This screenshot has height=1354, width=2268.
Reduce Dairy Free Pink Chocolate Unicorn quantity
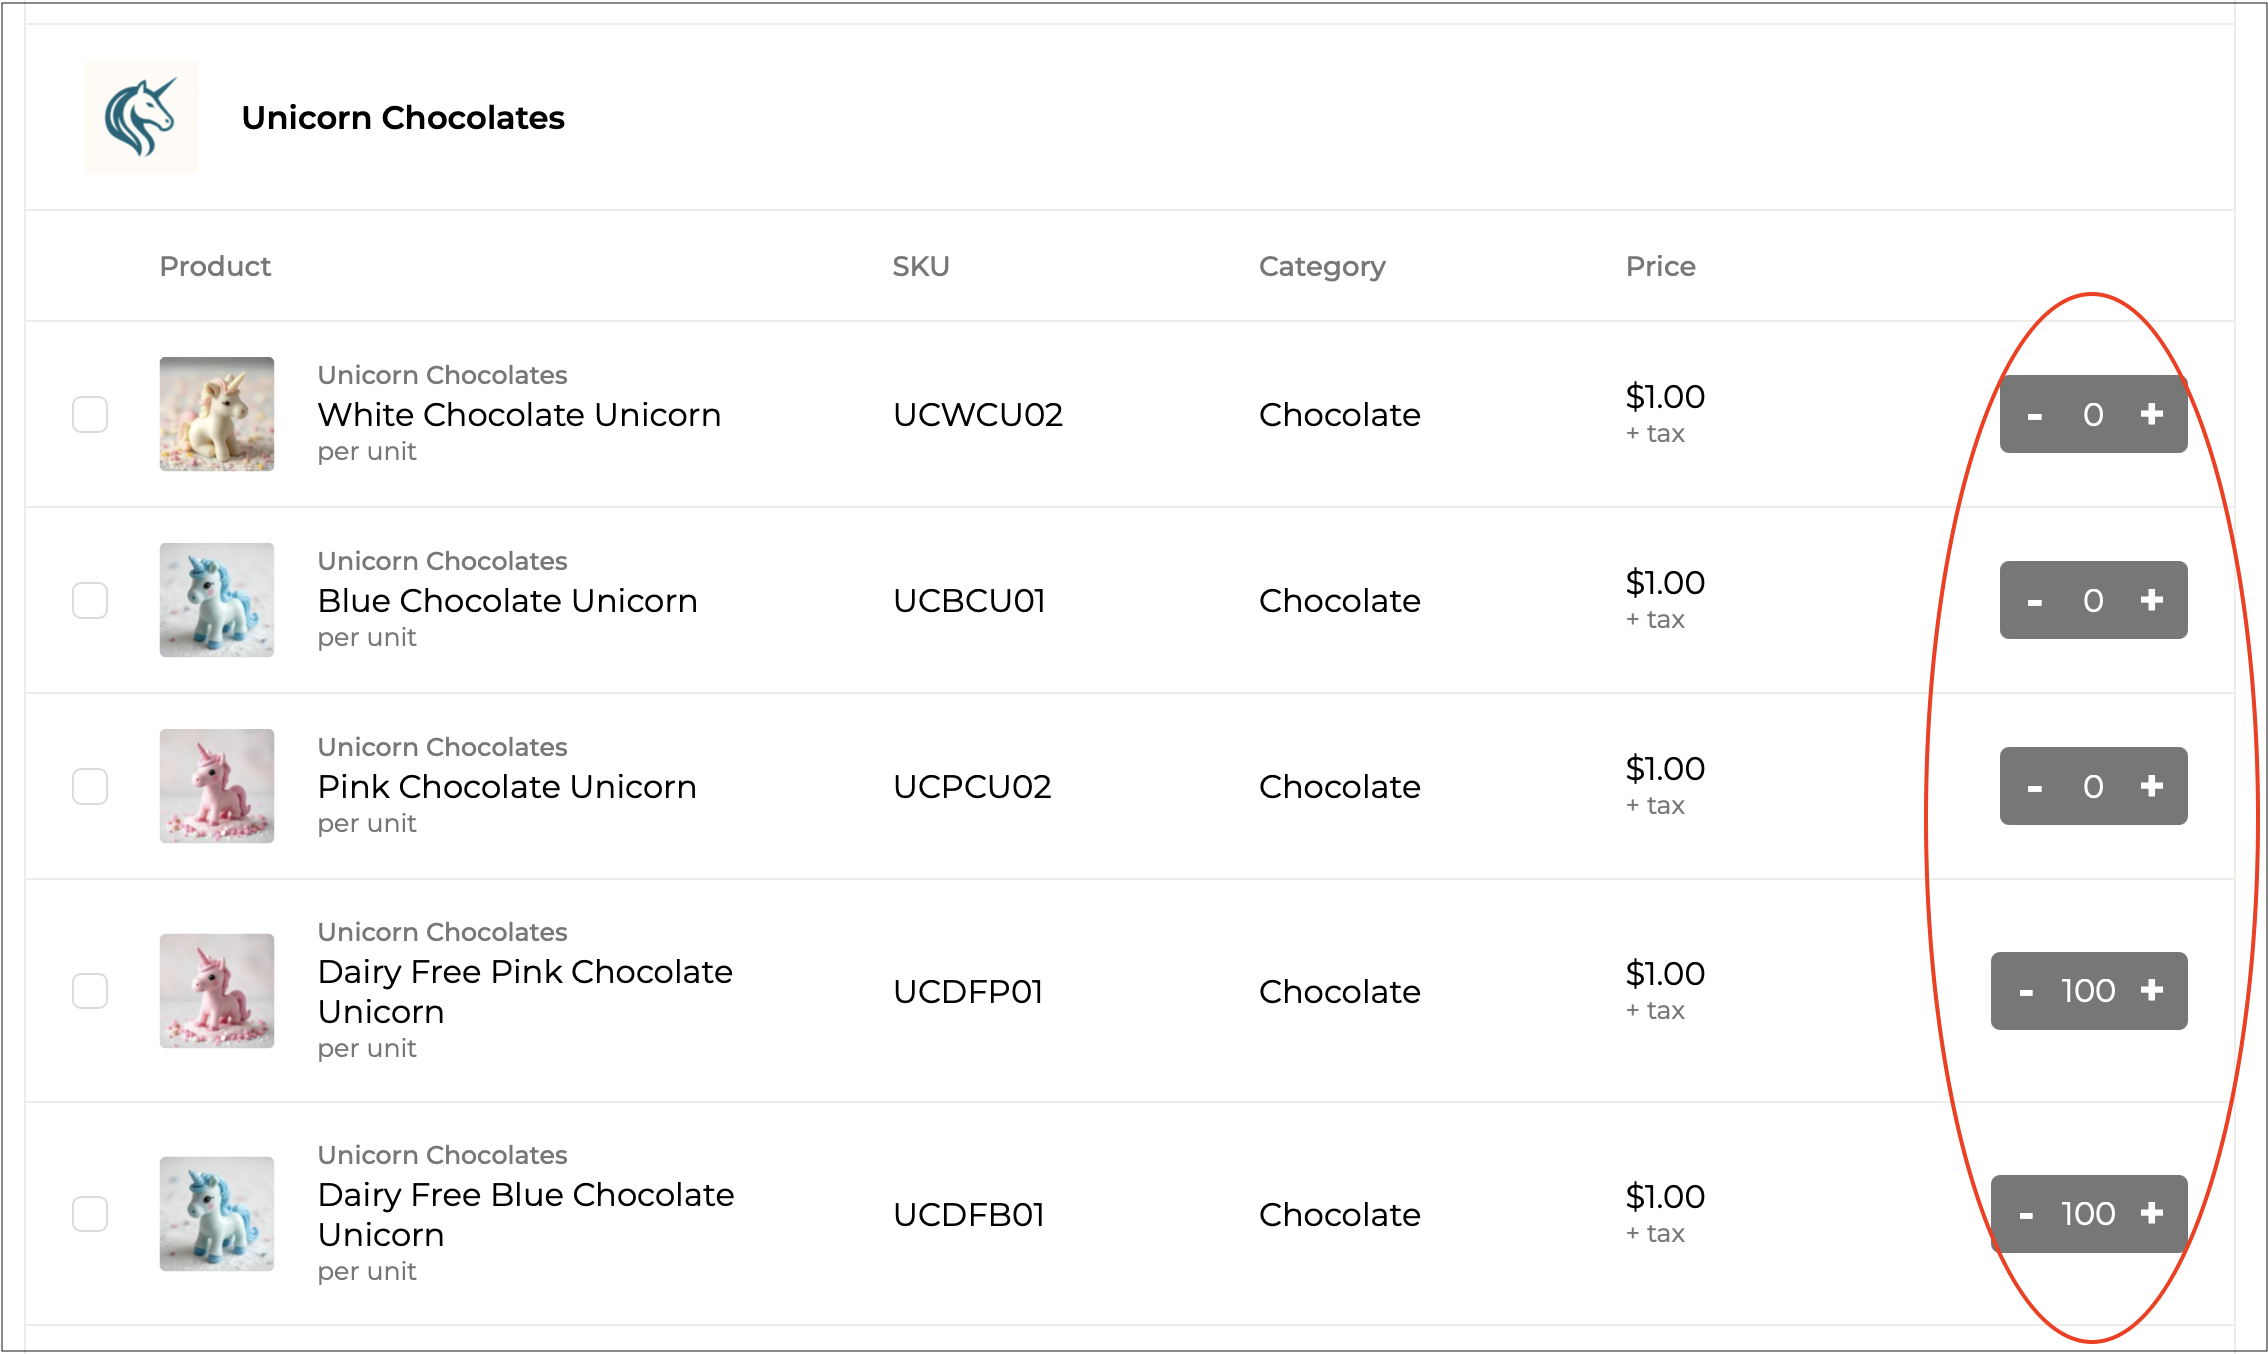tap(2026, 992)
